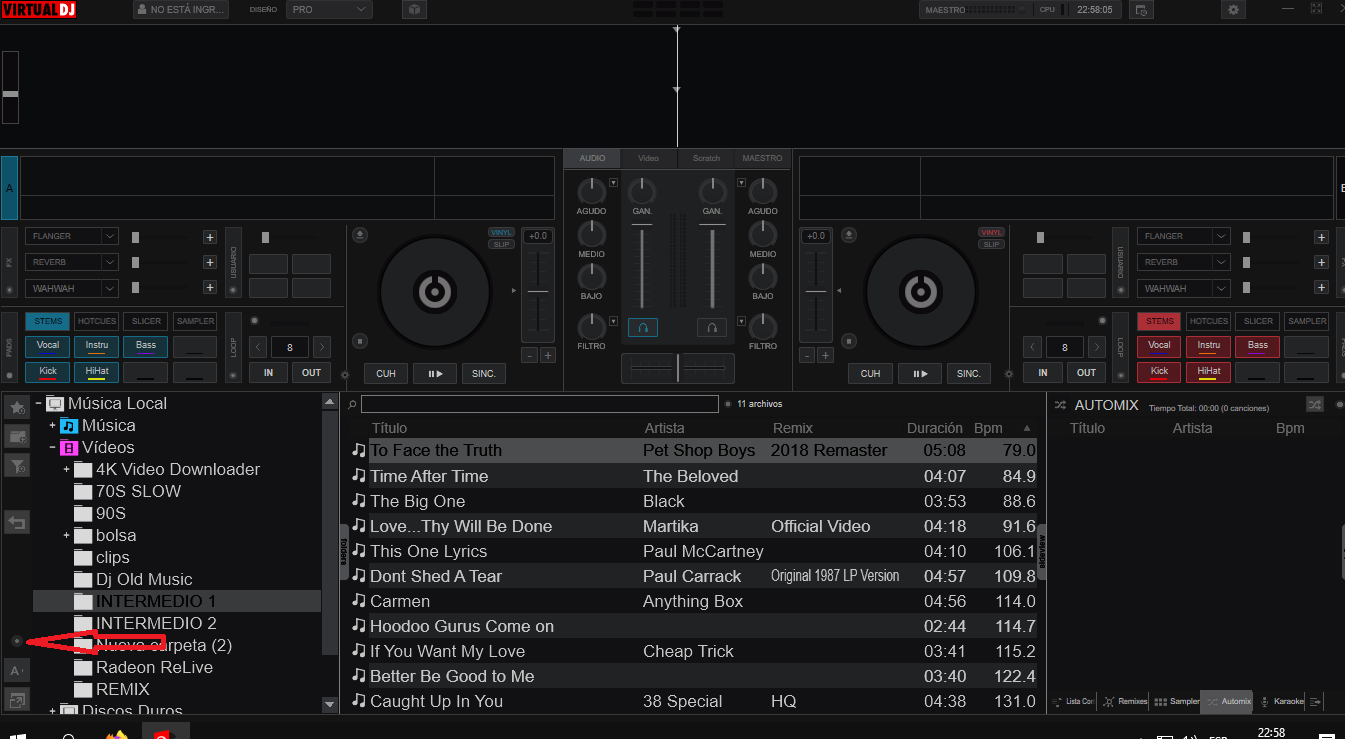The width and height of the screenshot is (1345, 739).
Task: Click left deck pitch fader
Action: [538, 292]
